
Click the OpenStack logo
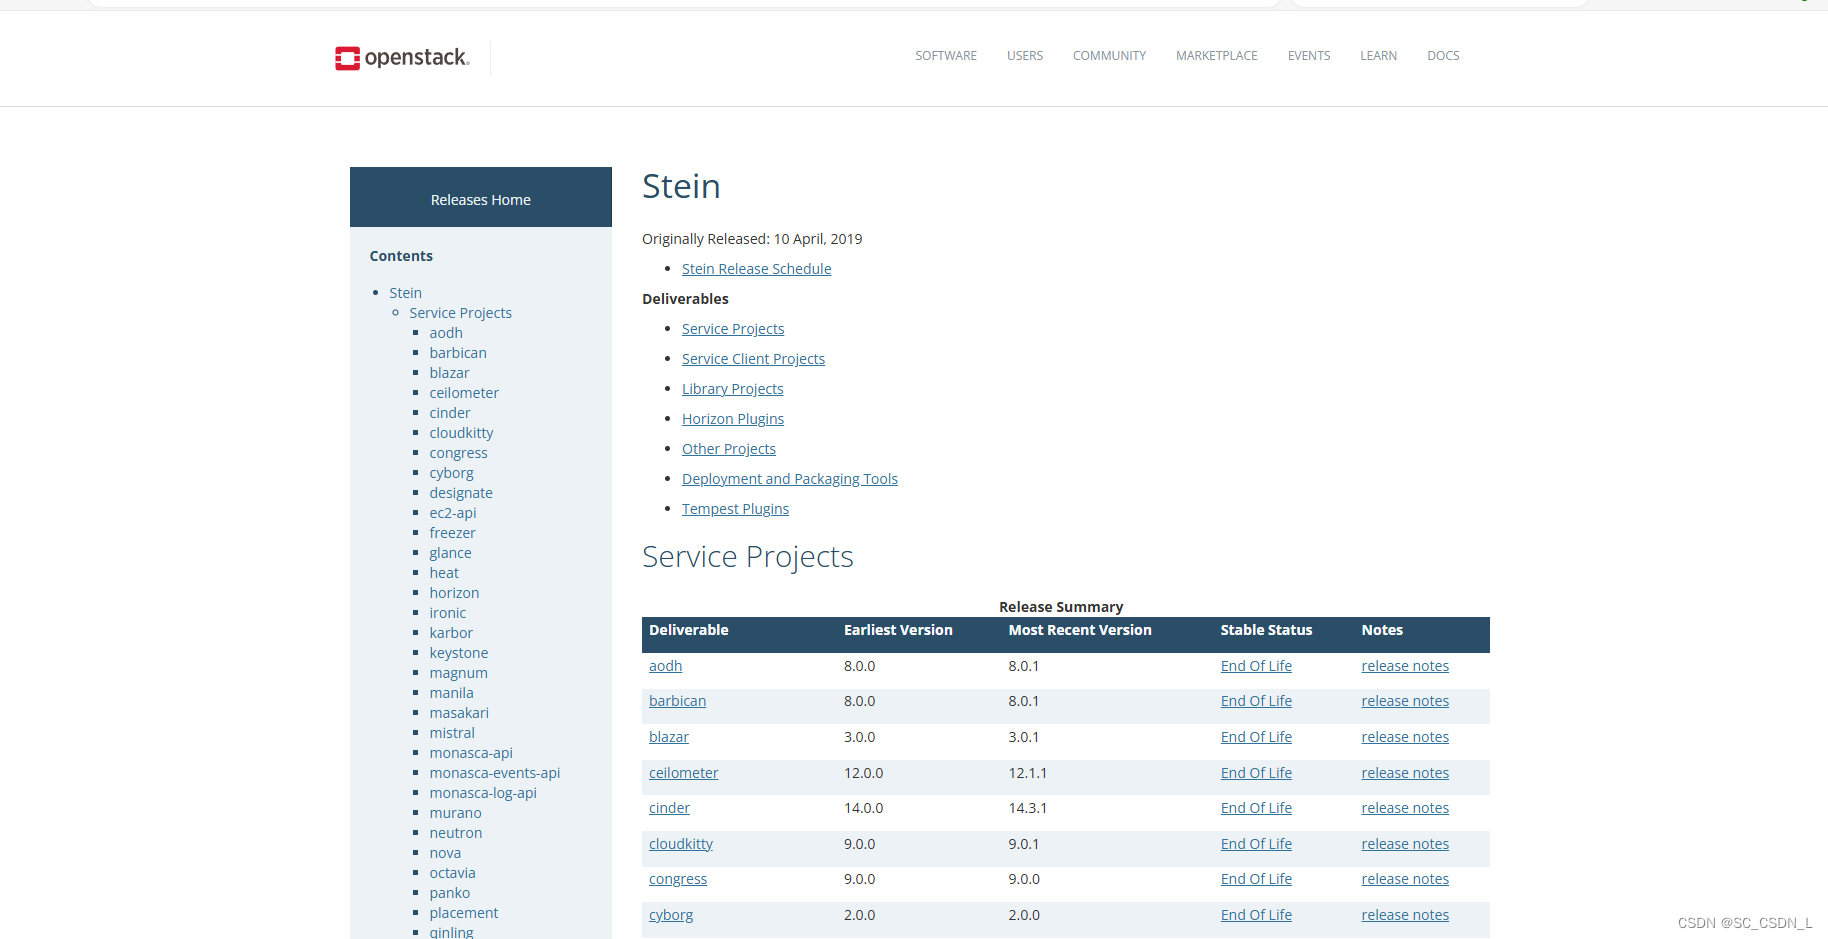pos(402,58)
